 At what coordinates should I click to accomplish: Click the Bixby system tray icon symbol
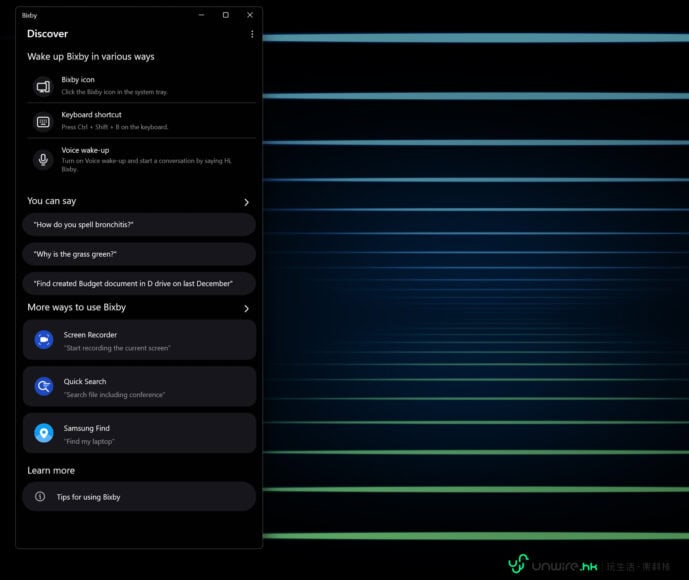click(x=43, y=87)
